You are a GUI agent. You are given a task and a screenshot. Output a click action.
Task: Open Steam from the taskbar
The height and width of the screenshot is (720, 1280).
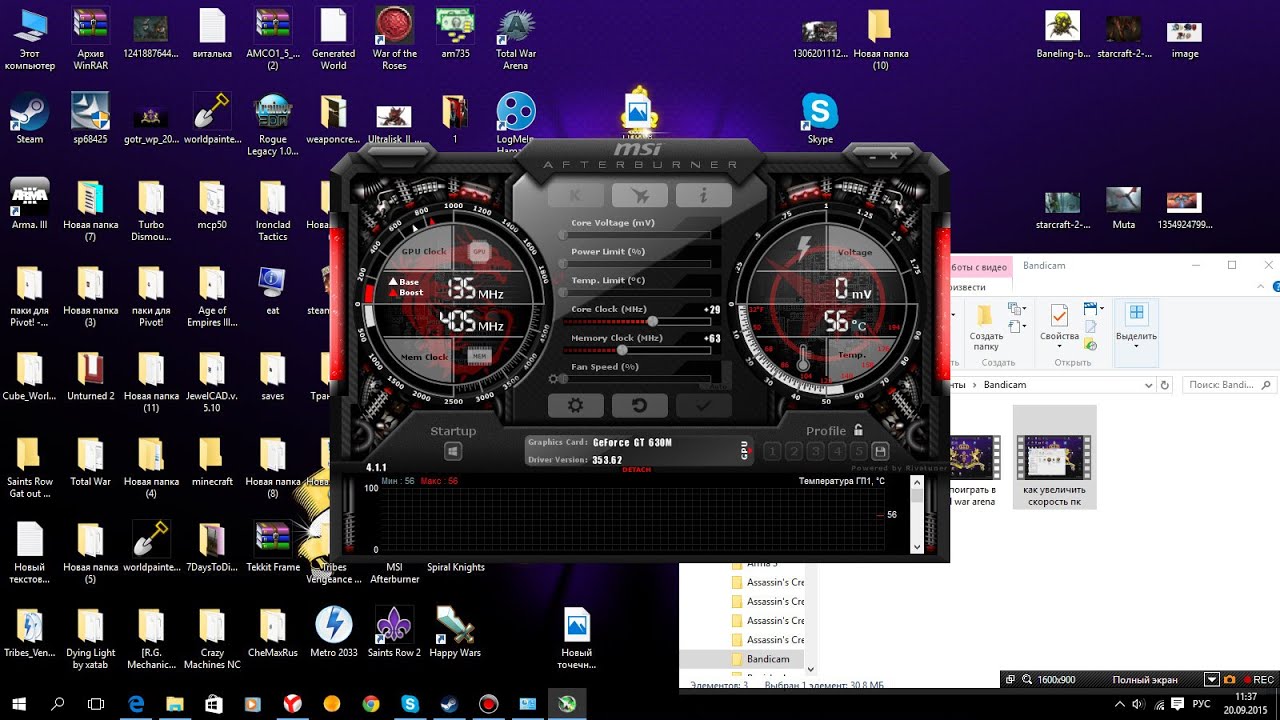pos(449,704)
